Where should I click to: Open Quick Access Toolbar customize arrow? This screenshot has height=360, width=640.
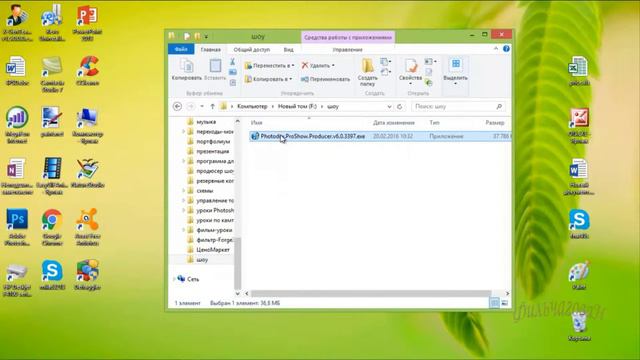pos(206,37)
